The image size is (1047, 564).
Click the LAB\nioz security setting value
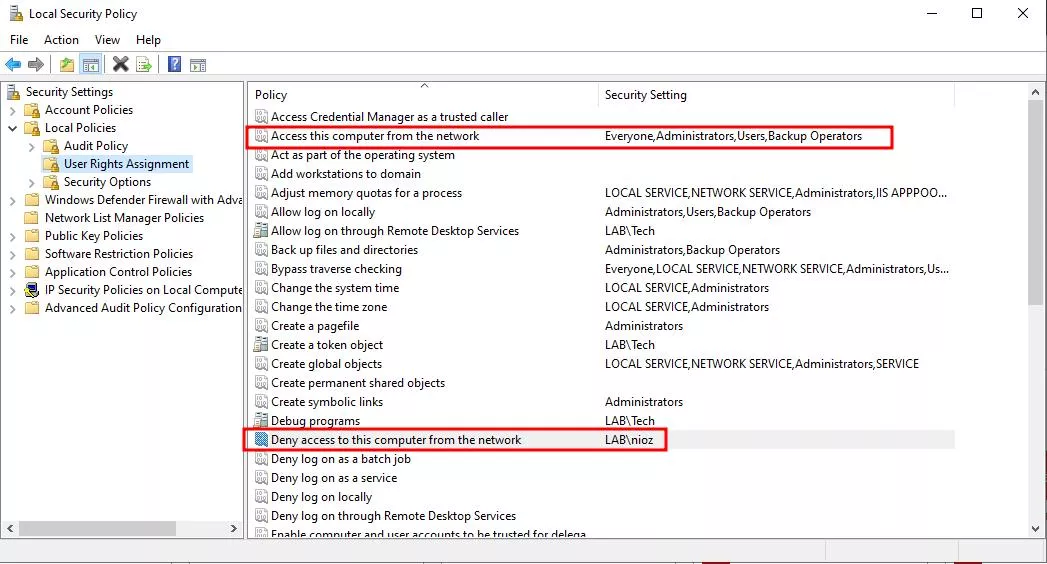[x=629, y=440]
